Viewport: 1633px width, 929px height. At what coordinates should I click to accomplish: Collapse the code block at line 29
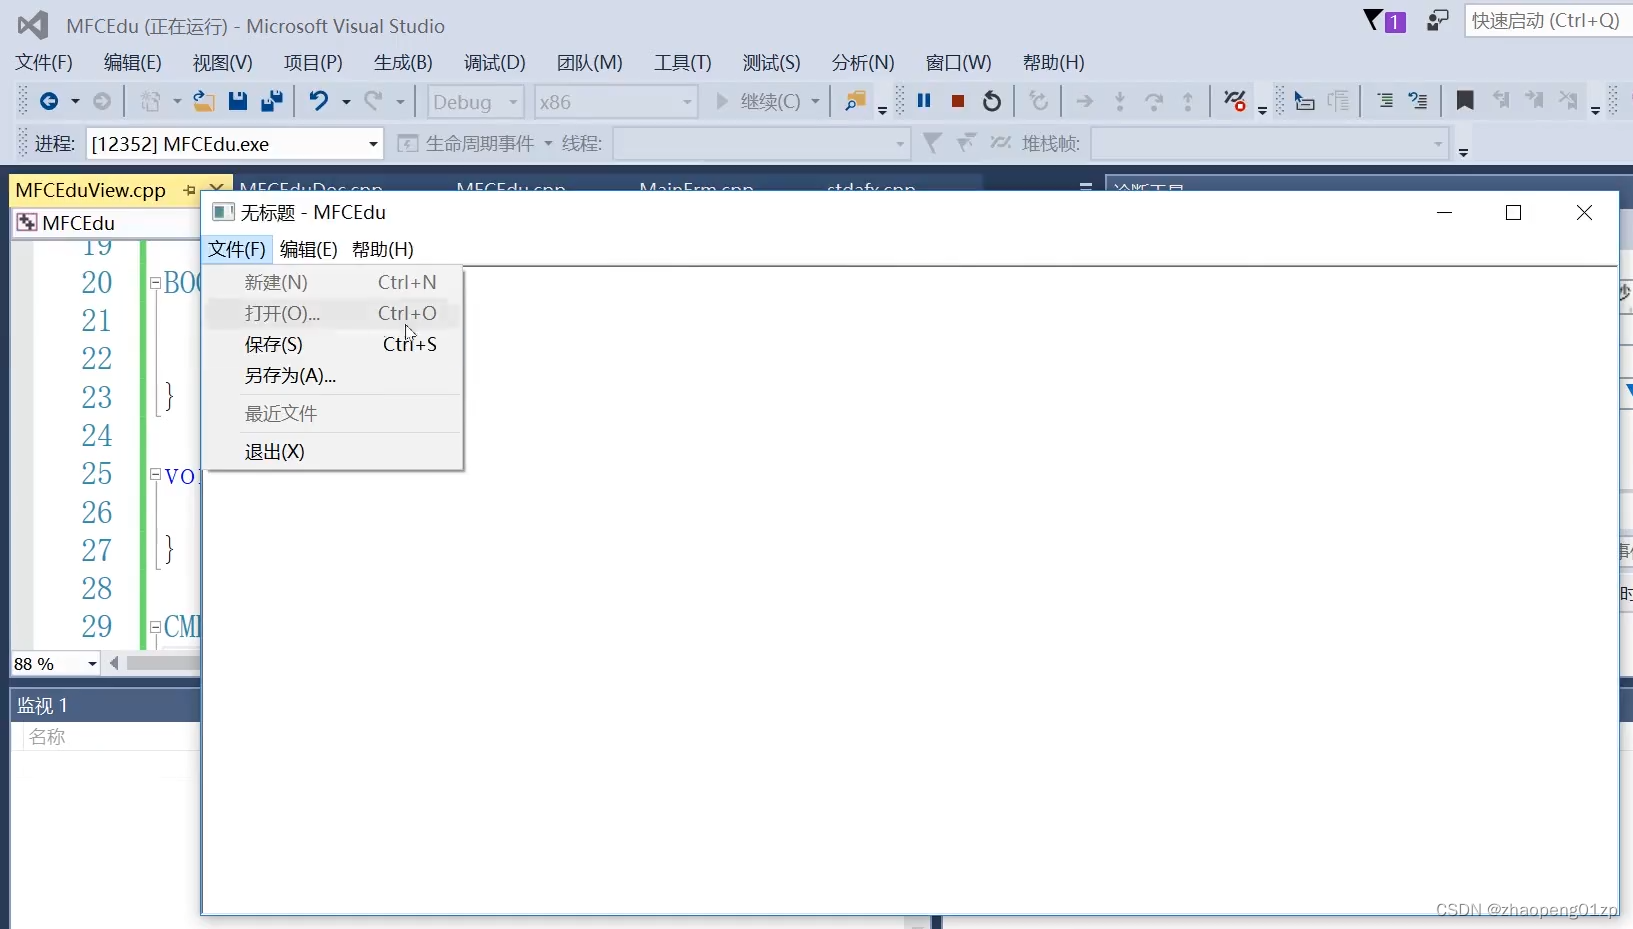pos(156,627)
